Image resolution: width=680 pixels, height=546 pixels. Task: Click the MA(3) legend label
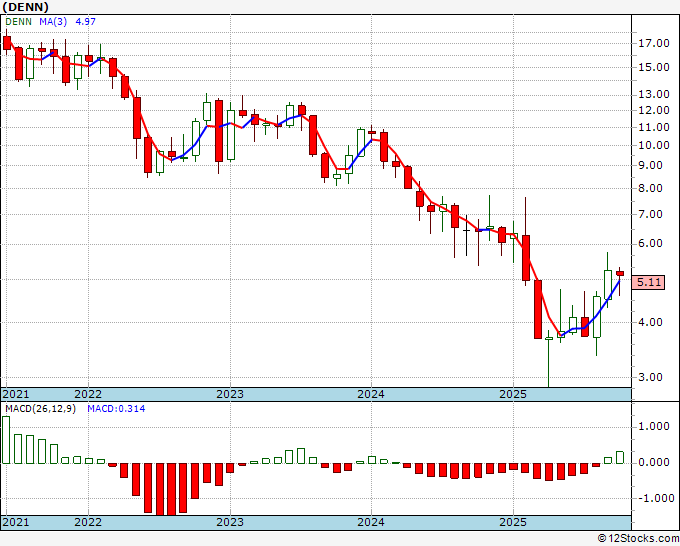(x=53, y=22)
